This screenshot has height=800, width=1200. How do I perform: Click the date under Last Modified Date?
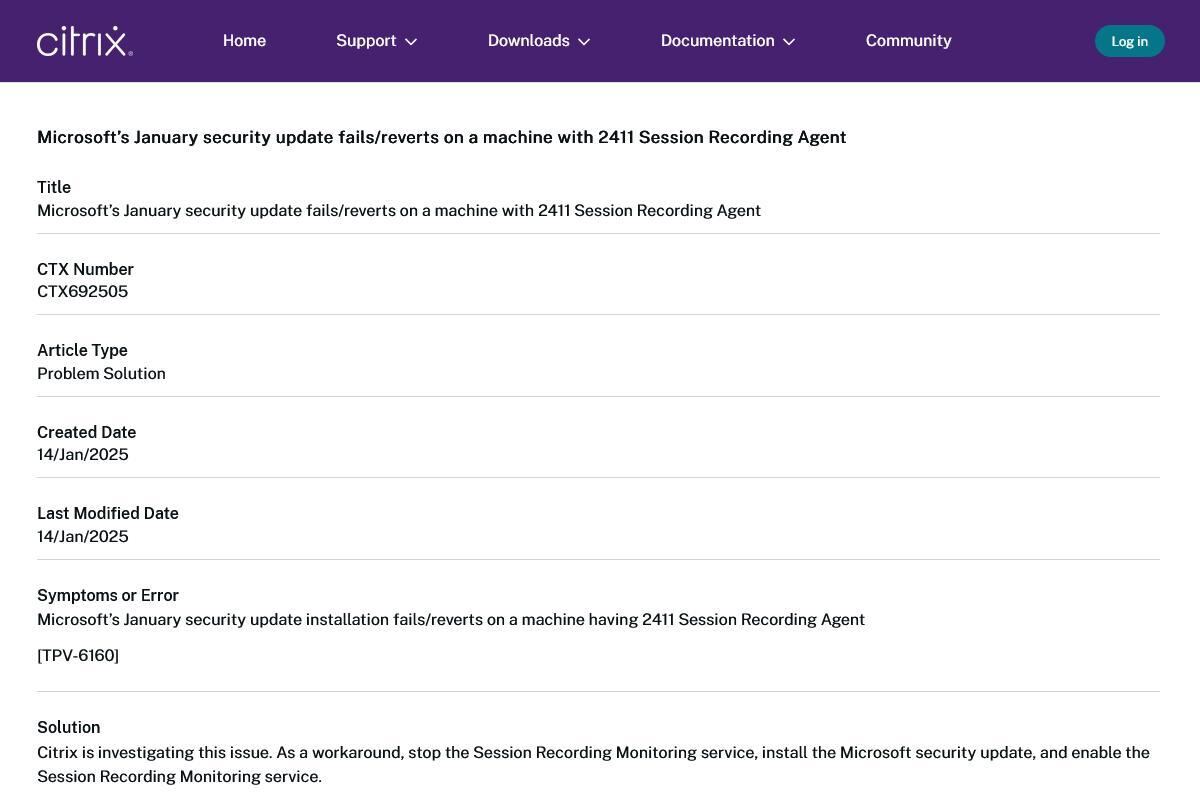(82, 537)
